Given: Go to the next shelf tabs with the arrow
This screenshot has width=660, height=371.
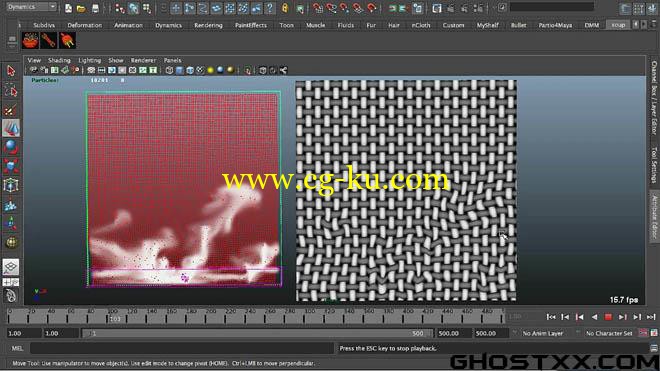Looking at the screenshot, I should click(x=644, y=25).
